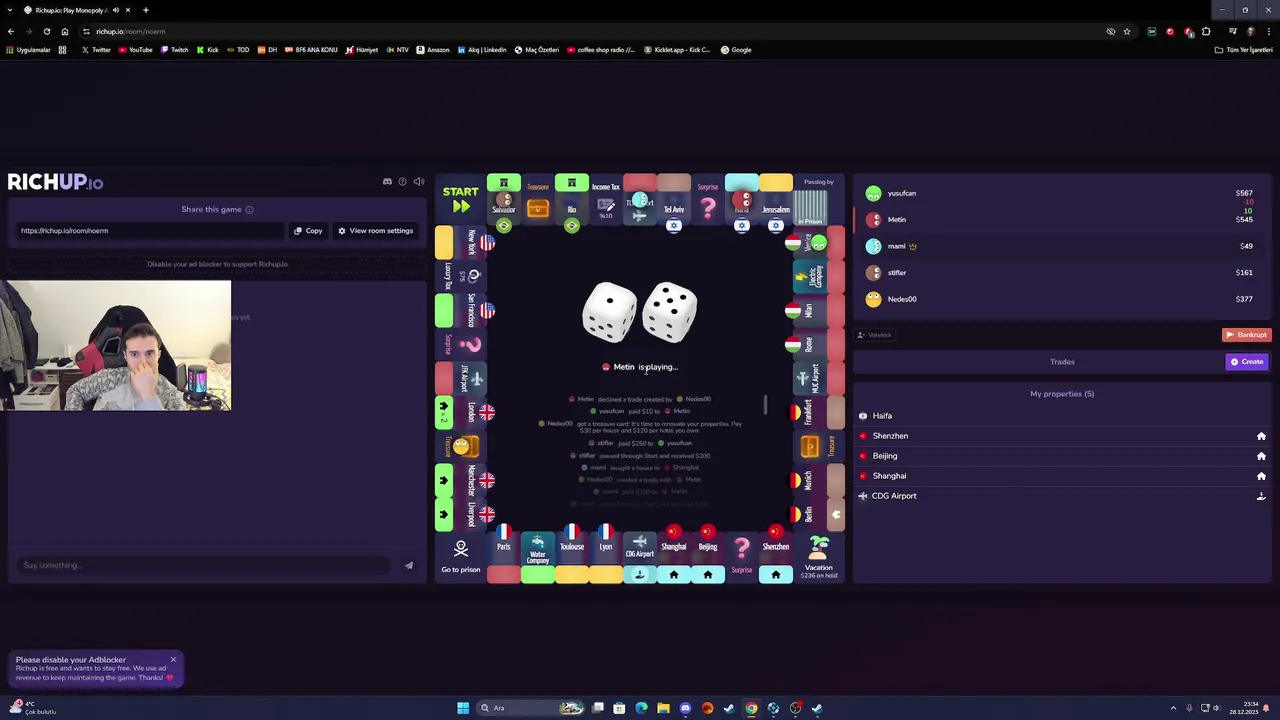Open CDG Airport in My properties

pyautogui.click(x=1062, y=496)
